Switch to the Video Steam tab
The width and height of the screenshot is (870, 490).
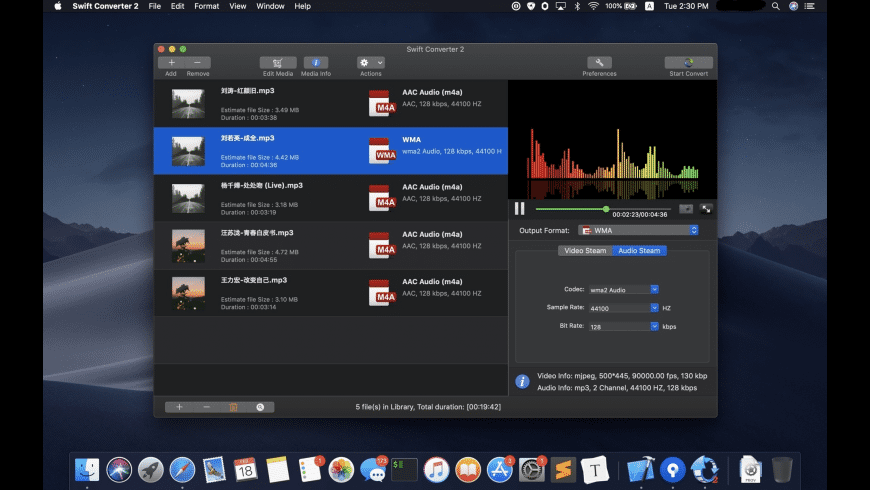(585, 251)
